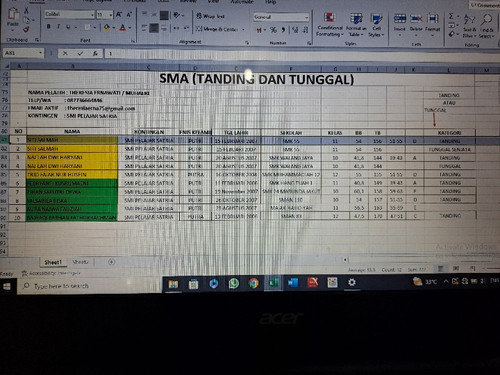This screenshot has width=500, height=375.
Task: Toggle Center horizontal alignment
Action: click(154, 28)
